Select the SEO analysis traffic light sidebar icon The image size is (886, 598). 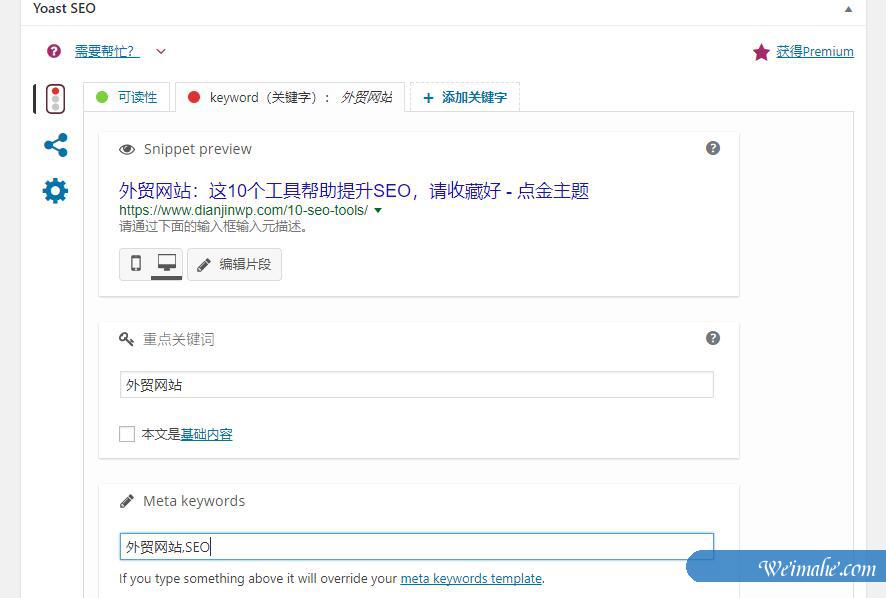(55, 97)
